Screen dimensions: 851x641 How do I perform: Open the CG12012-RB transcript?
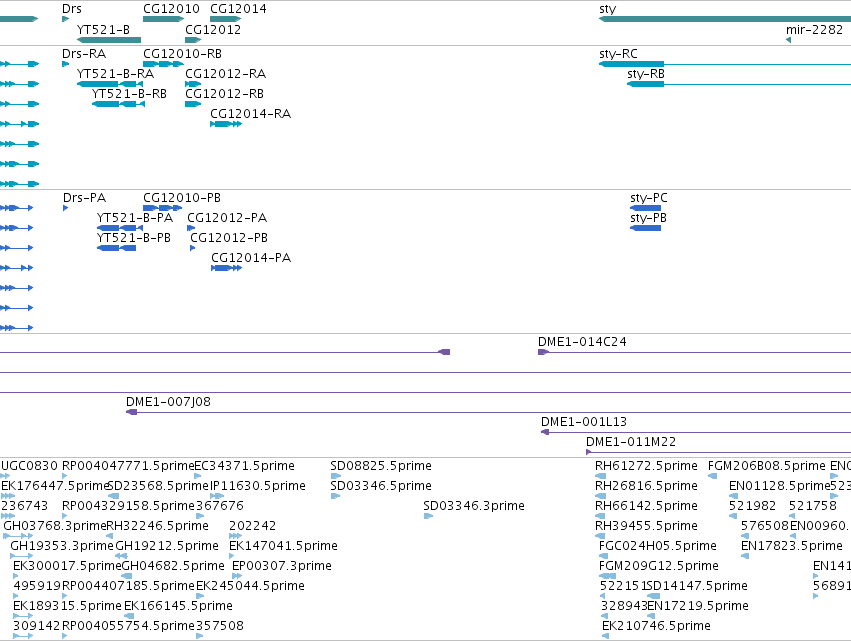(193, 104)
